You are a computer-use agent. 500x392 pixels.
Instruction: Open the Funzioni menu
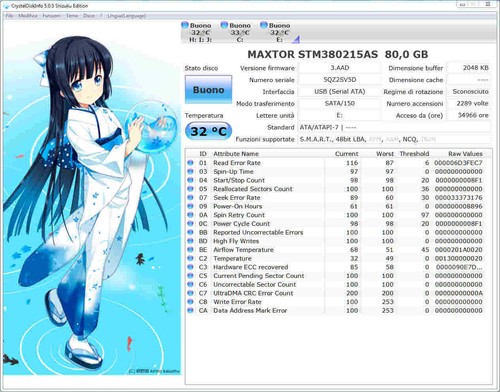click(x=52, y=16)
